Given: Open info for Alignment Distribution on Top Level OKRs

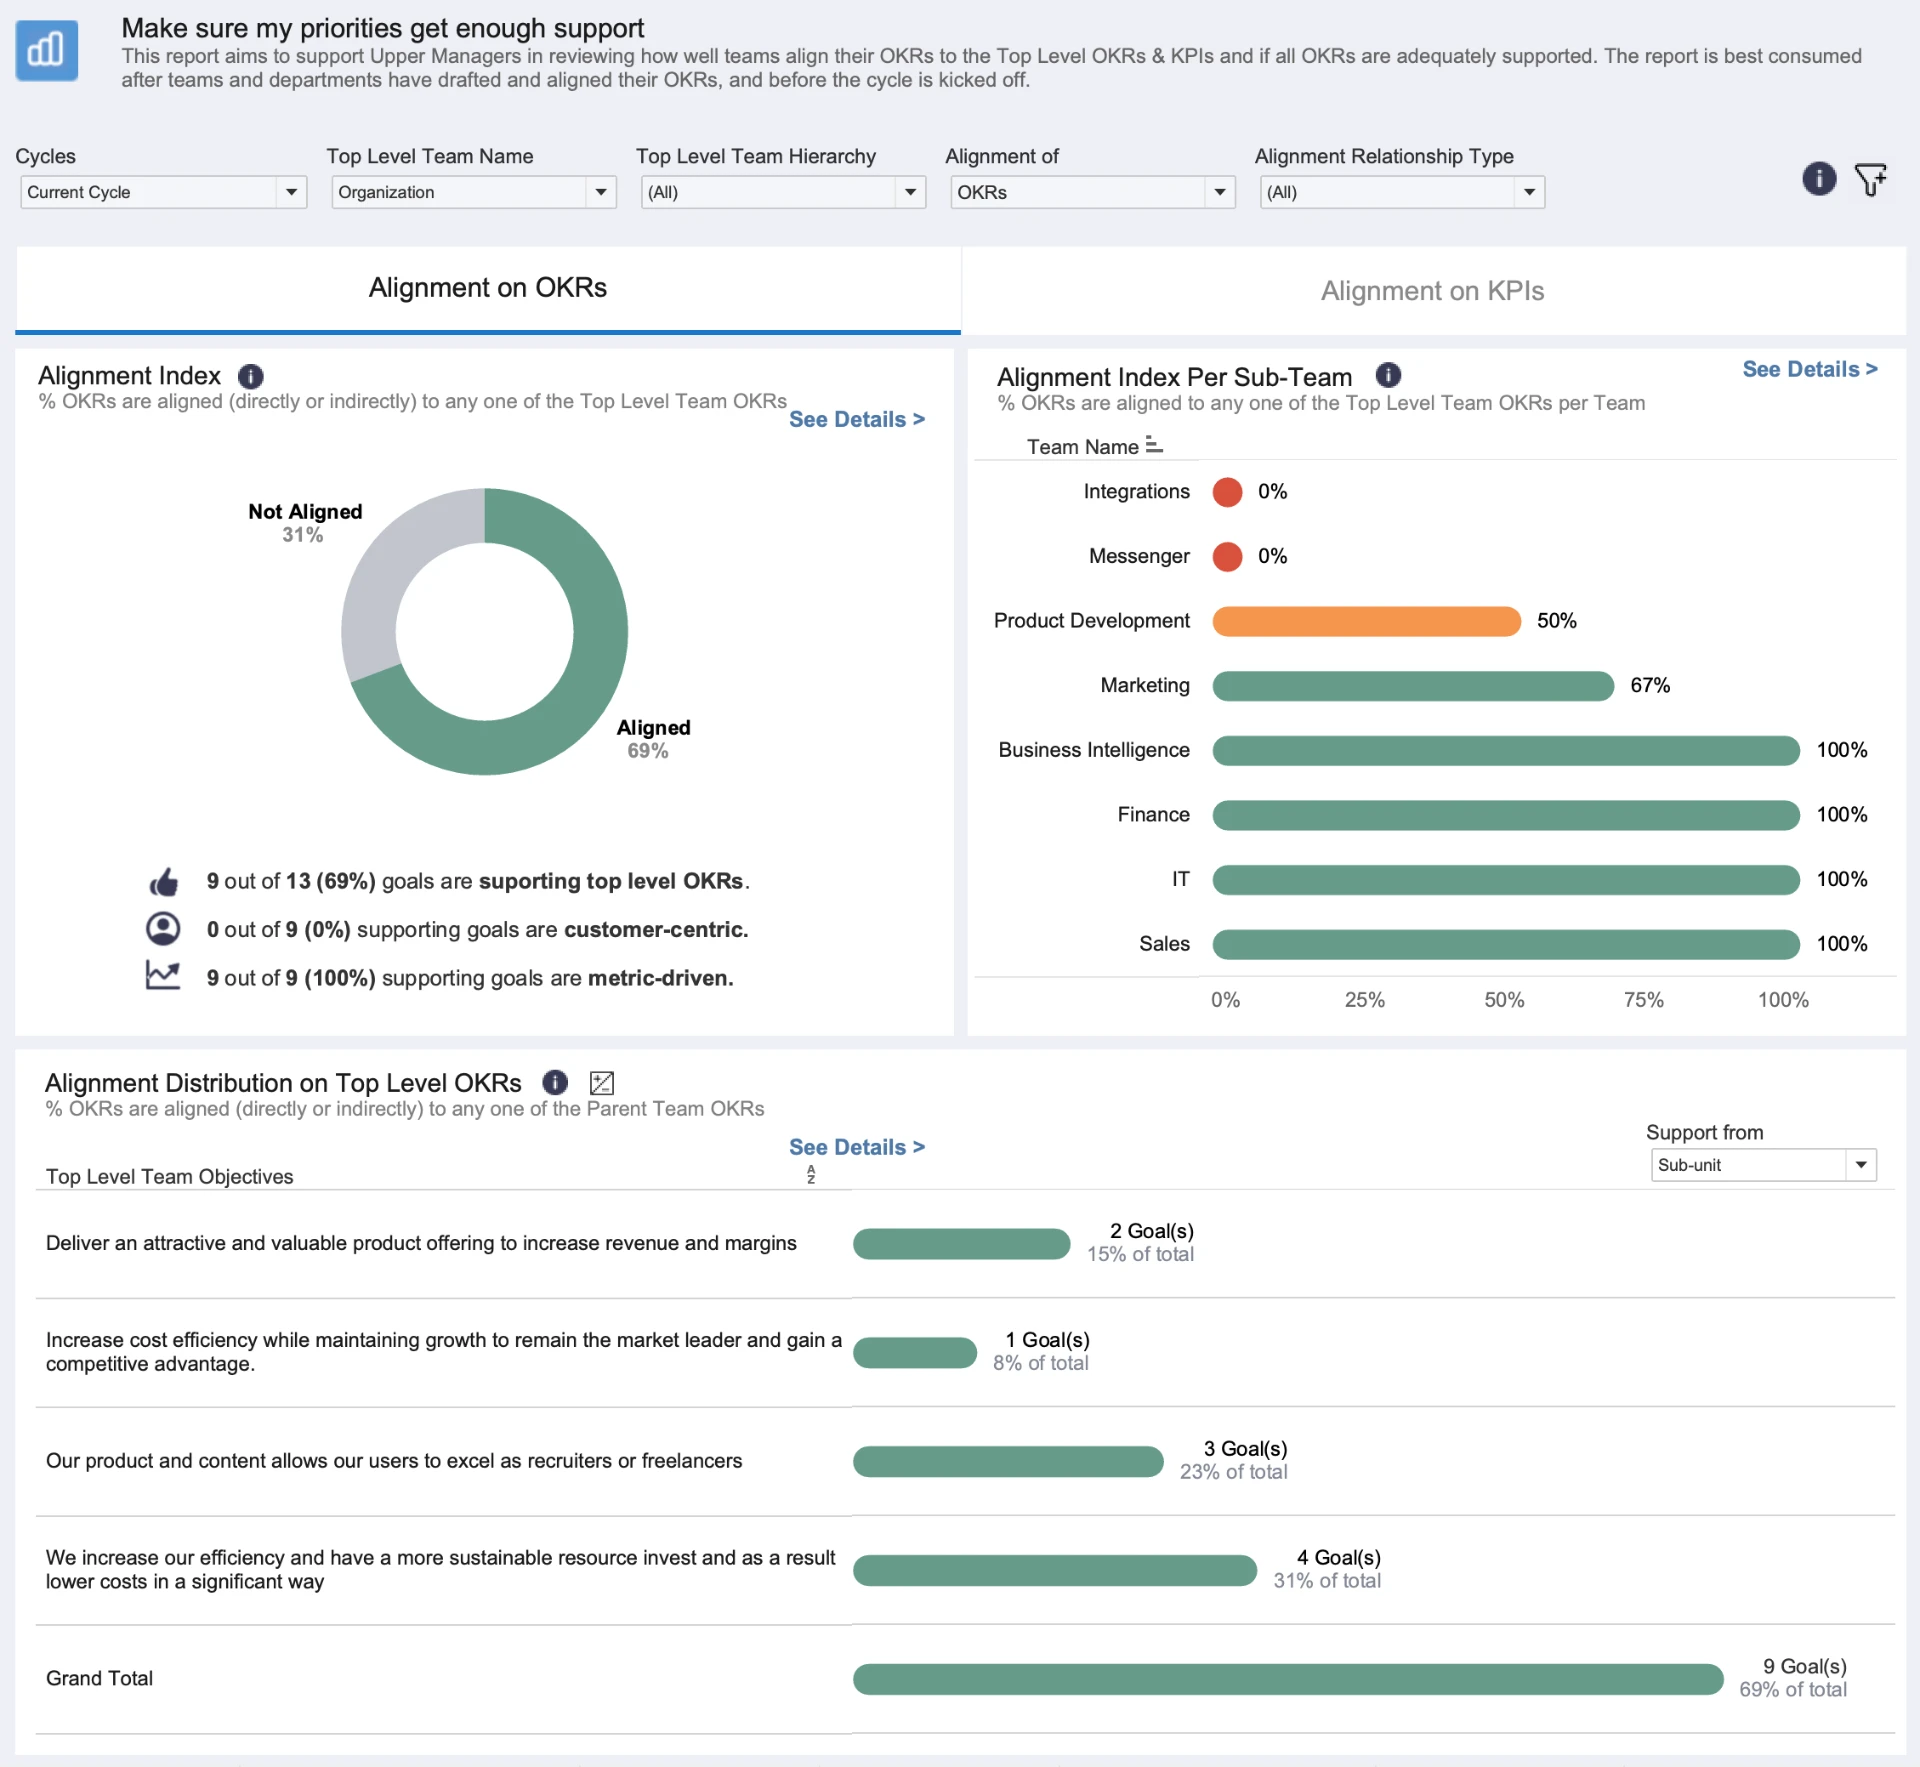Looking at the screenshot, I should coord(555,1082).
